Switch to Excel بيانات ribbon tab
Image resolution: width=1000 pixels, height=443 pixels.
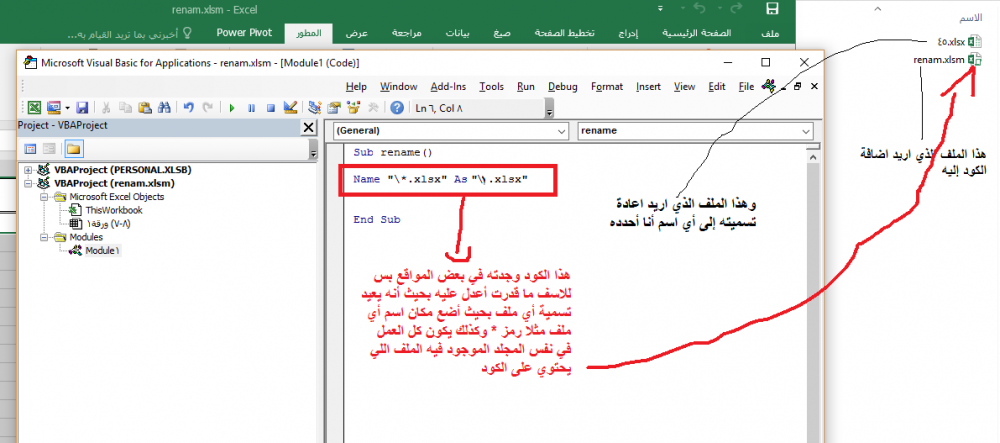457,33
